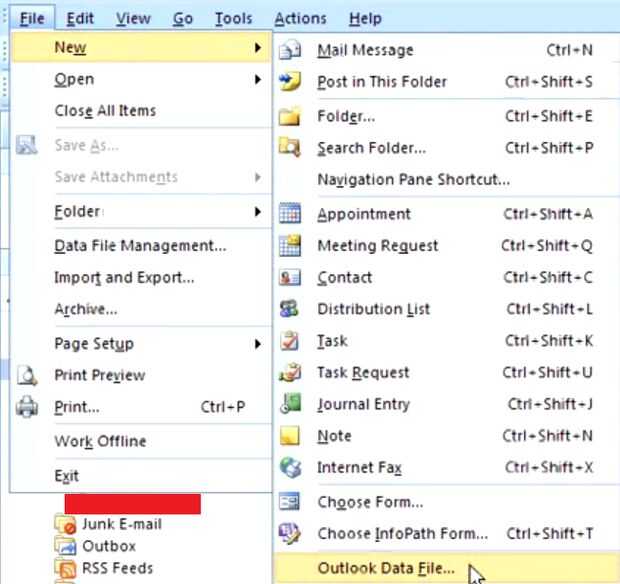Choose Search Folder... entry
The image size is (620, 584).
pyautogui.click(x=447, y=147)
